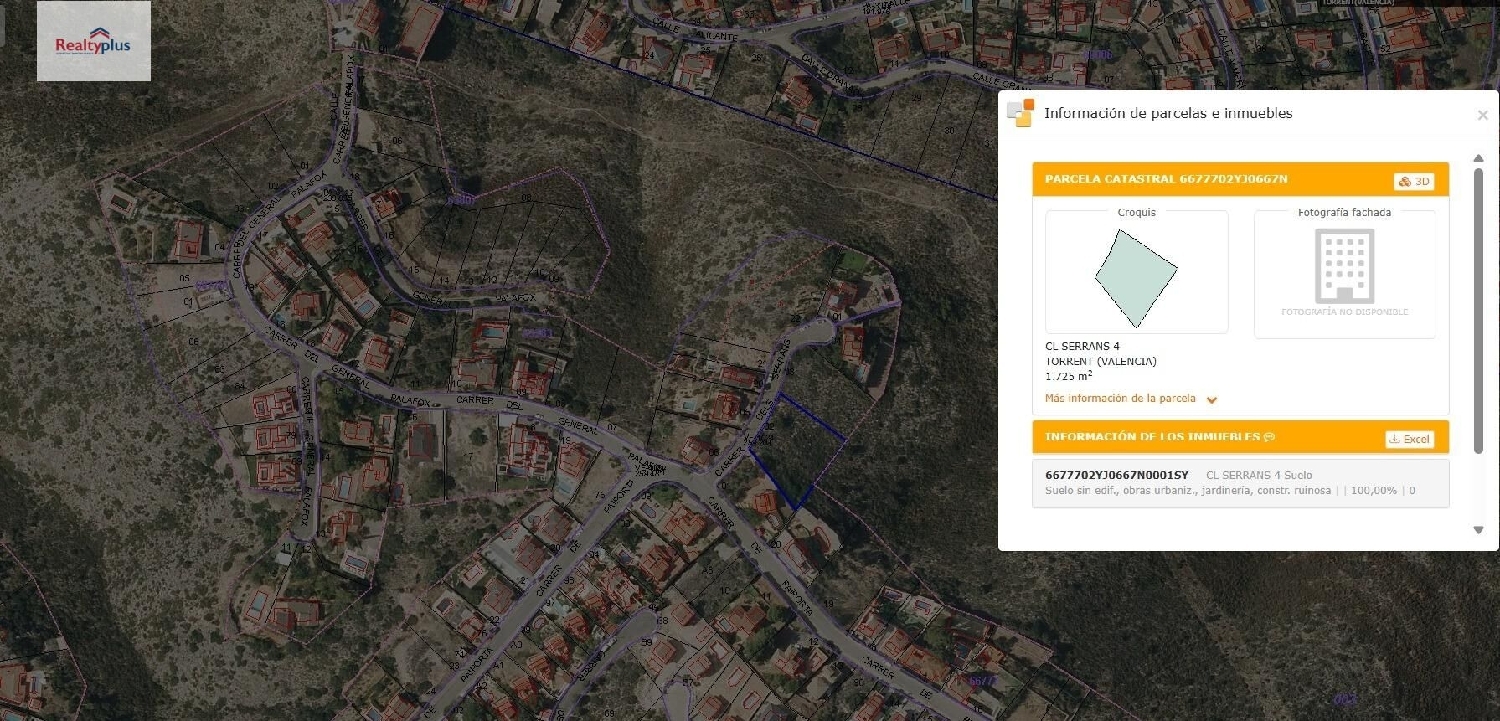
Task: Click the scrollbar down arrow icon
Action: pyautogui.click(x=1478, y=529)
